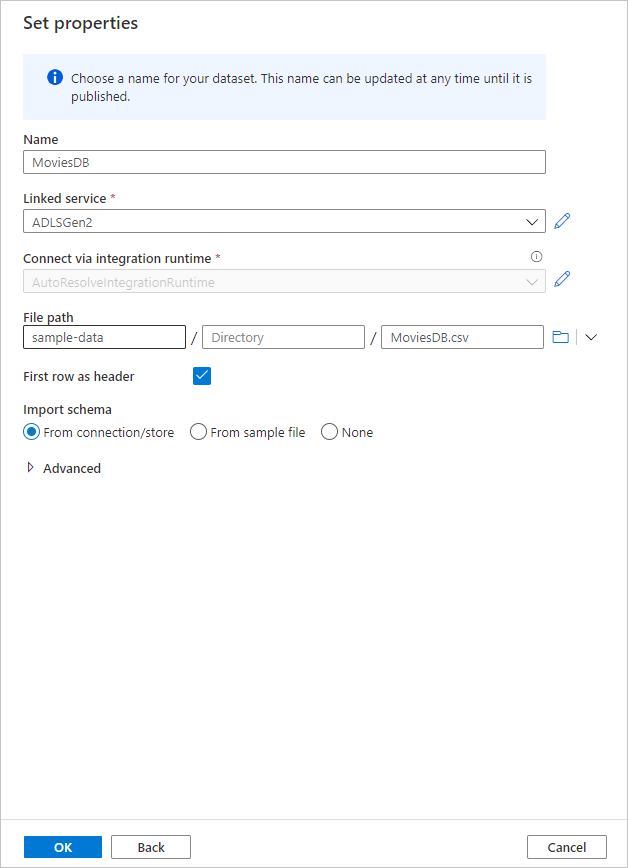The image size is (628, 868).
Task: Click the Name field showing MoviesDB
Action: click(x=284, y=161)
